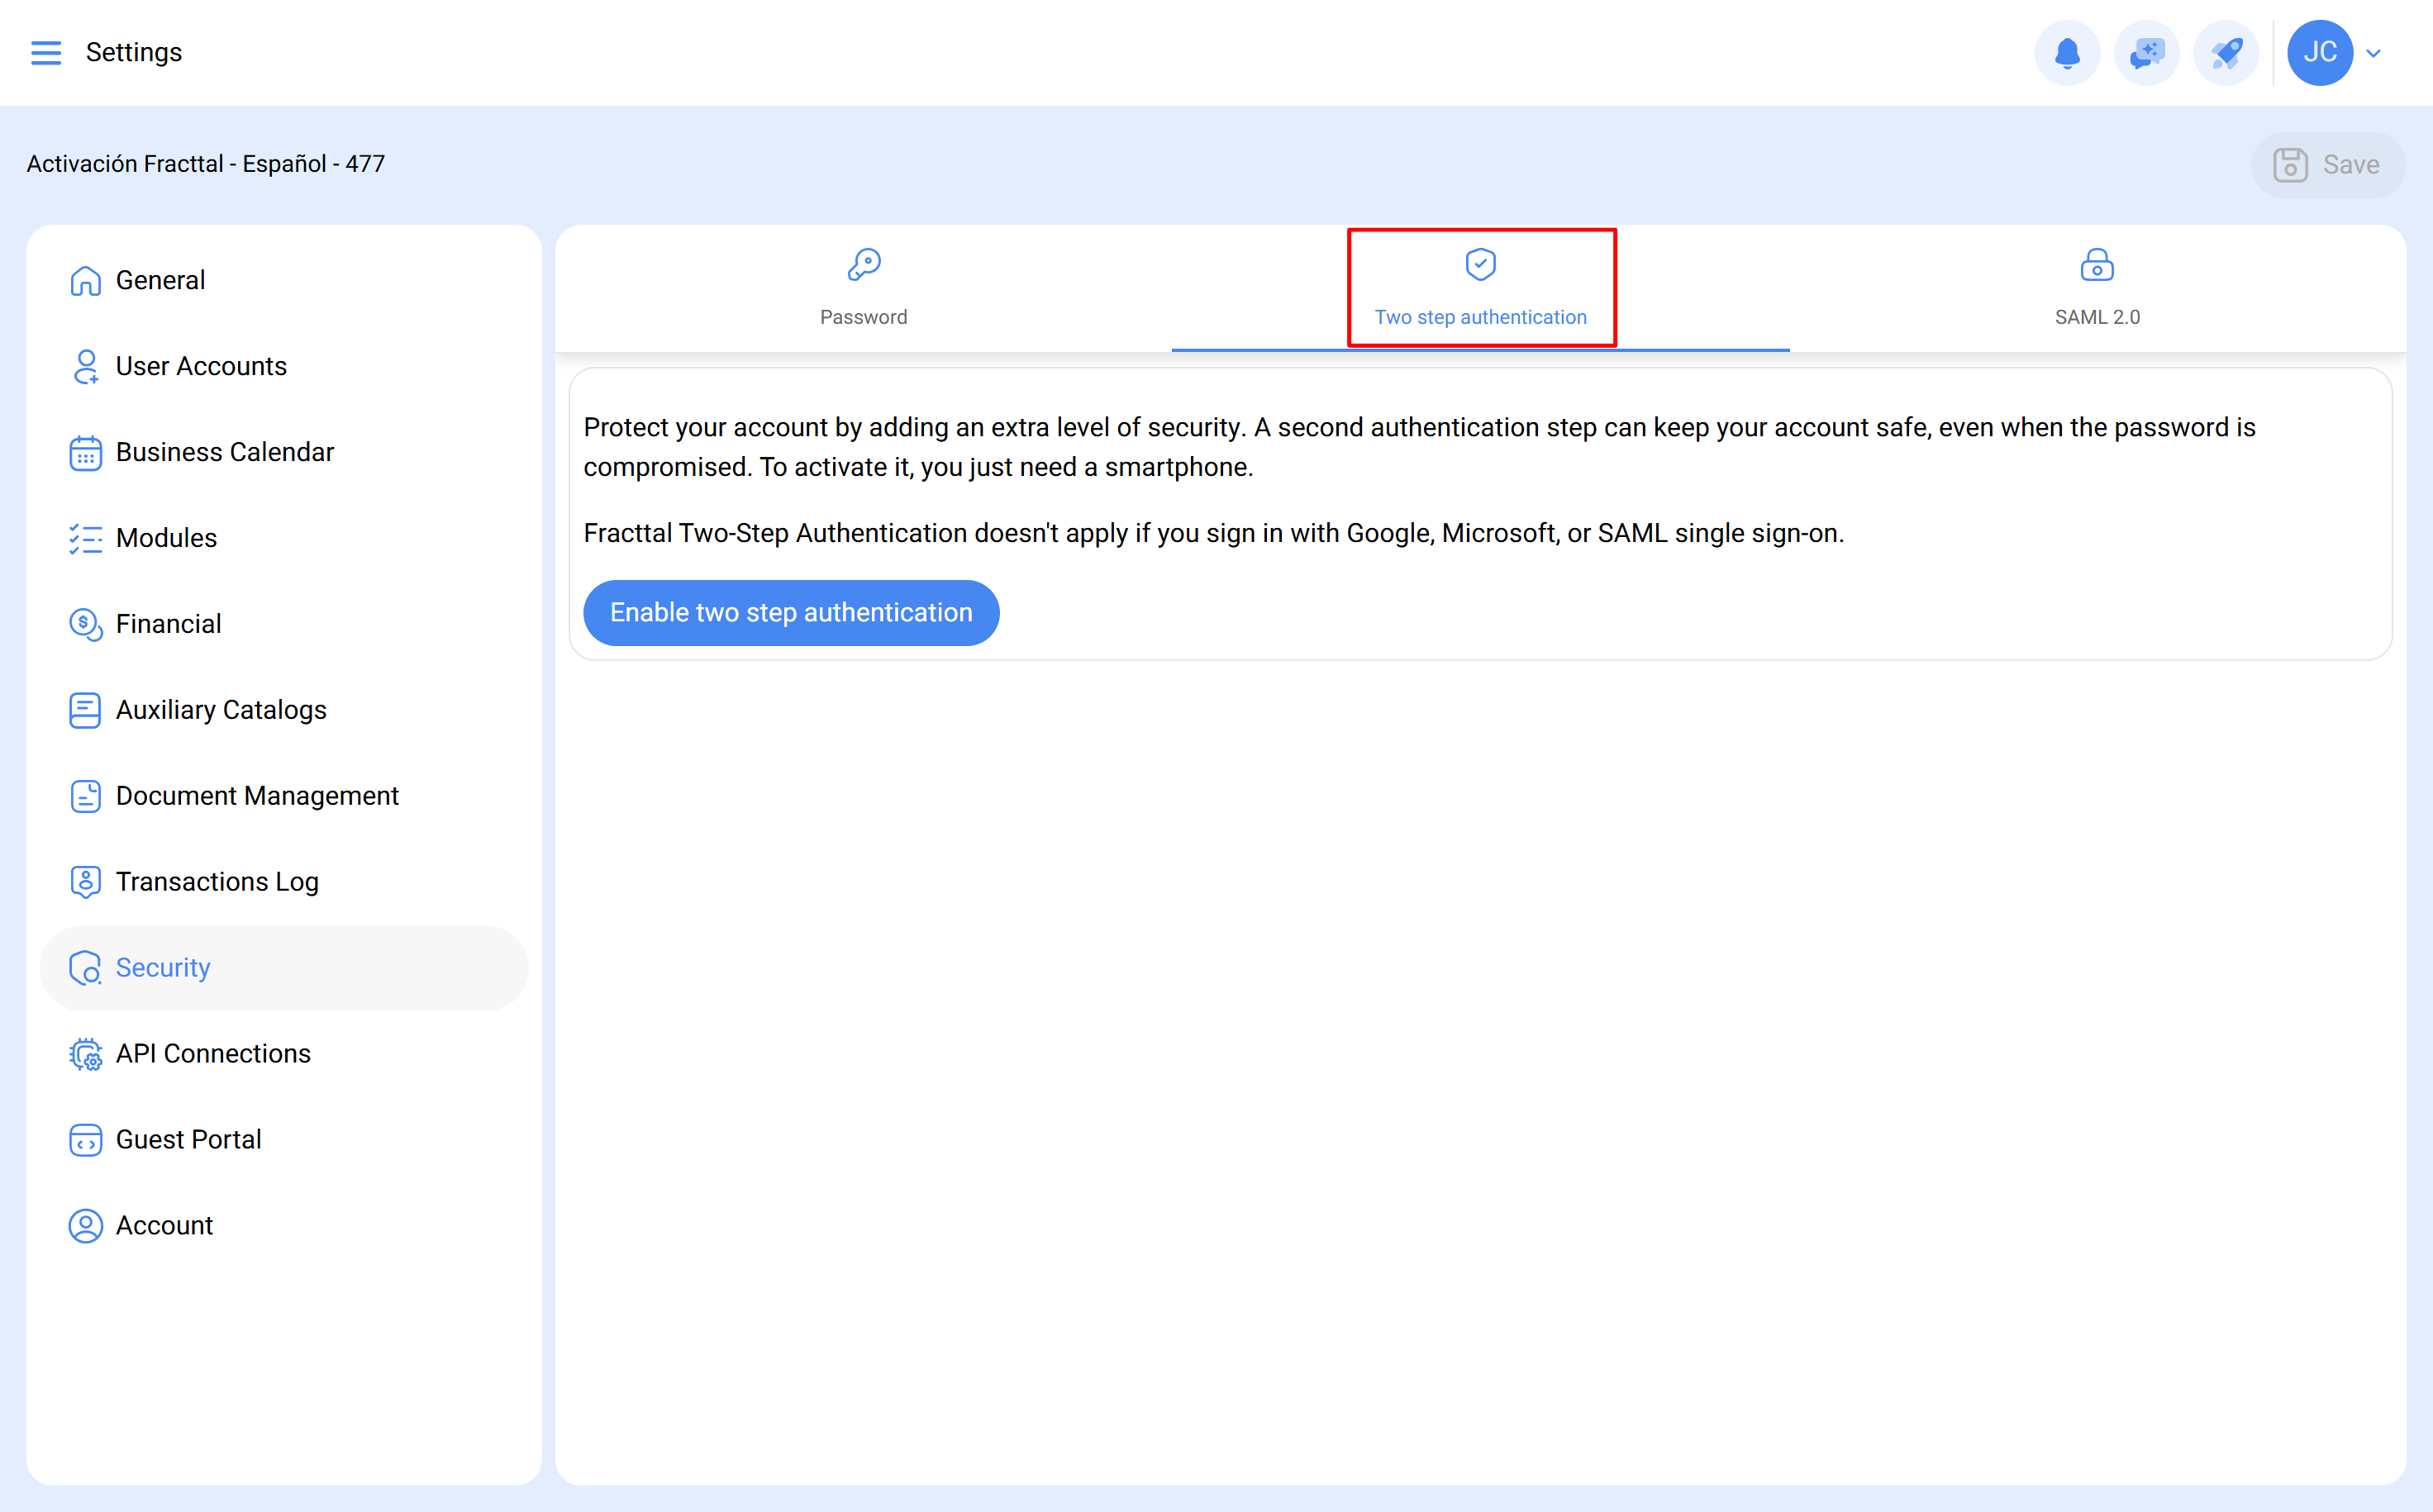Open the SAML 2.0 tab
Image resolution: width=2433 pixels, height=1512 pixels.
pos(2096,288)
